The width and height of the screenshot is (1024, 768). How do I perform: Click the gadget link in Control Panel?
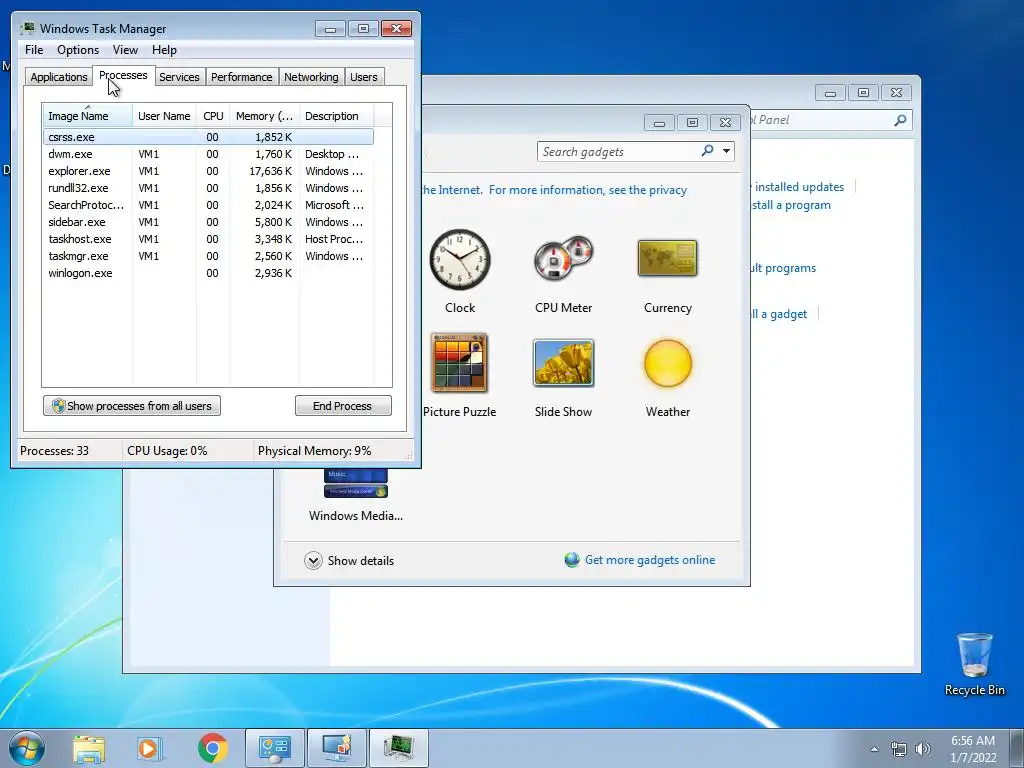click(778, 313)
